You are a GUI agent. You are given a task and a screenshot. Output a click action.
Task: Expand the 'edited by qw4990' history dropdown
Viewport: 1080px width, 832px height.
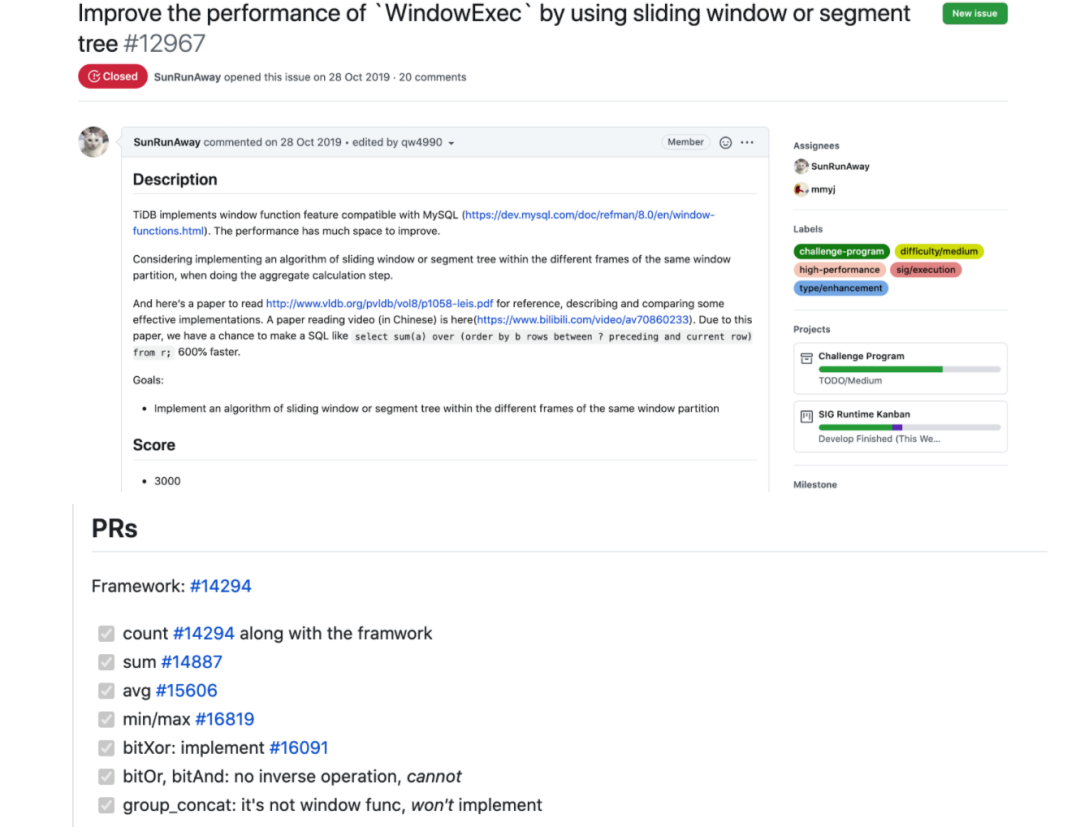[x=451, y=143]
